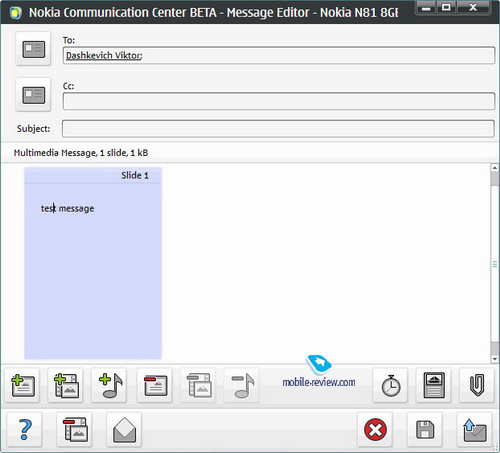Attach a file using the paperclip icon
Image resolution: width=500 pixels, height=453 pixels.
[477, 385]
